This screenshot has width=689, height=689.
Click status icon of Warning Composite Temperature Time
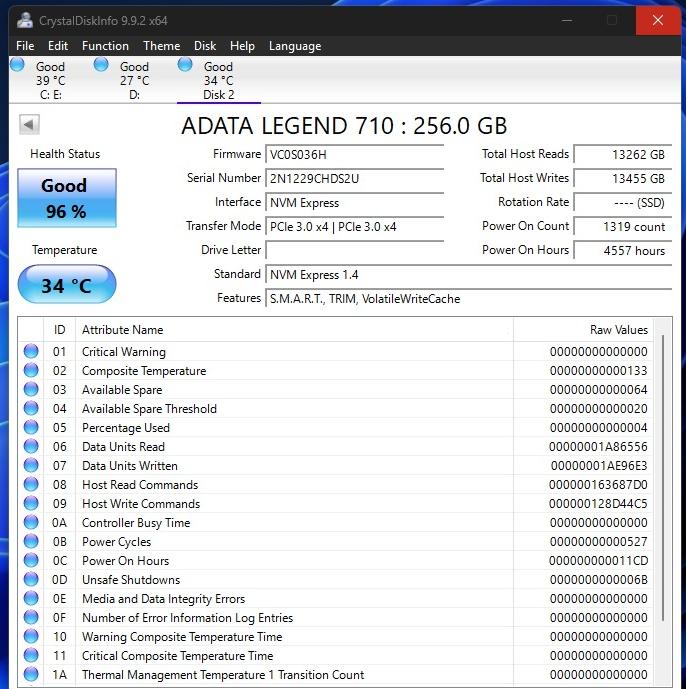point(31,636)
